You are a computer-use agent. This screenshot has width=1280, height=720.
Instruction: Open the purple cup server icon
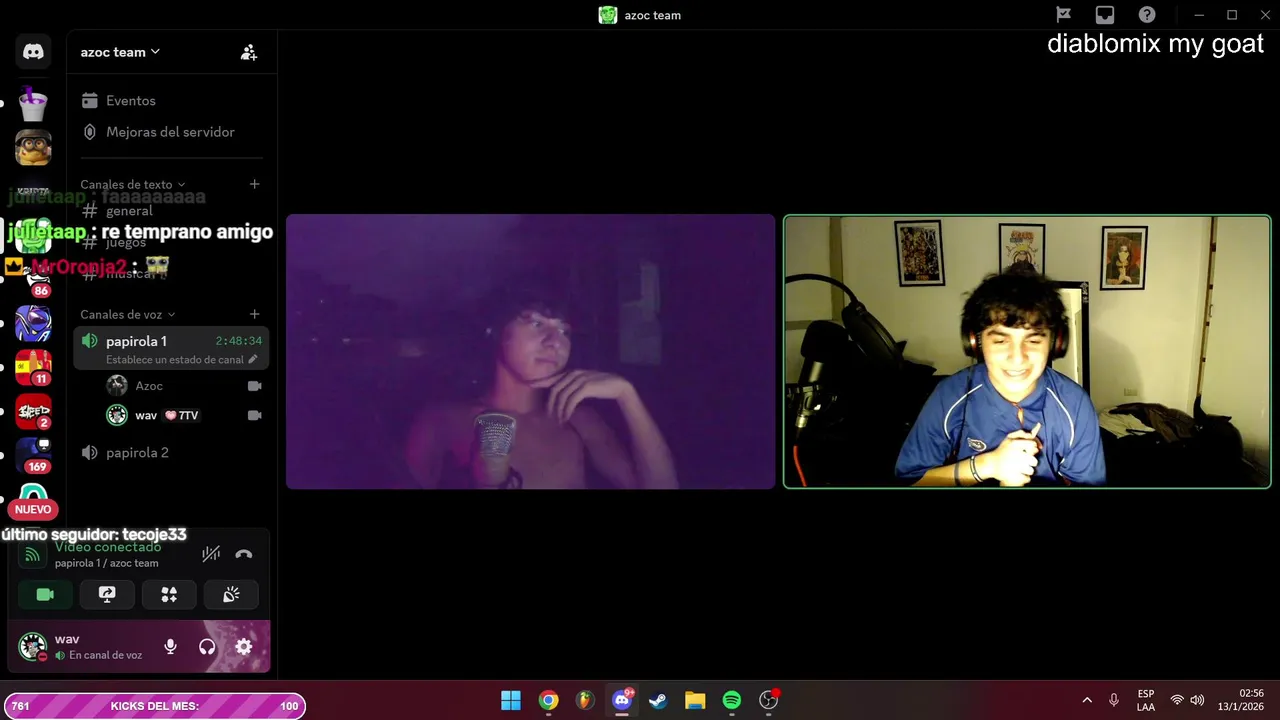pyautogui.click(x=33, y=103)
